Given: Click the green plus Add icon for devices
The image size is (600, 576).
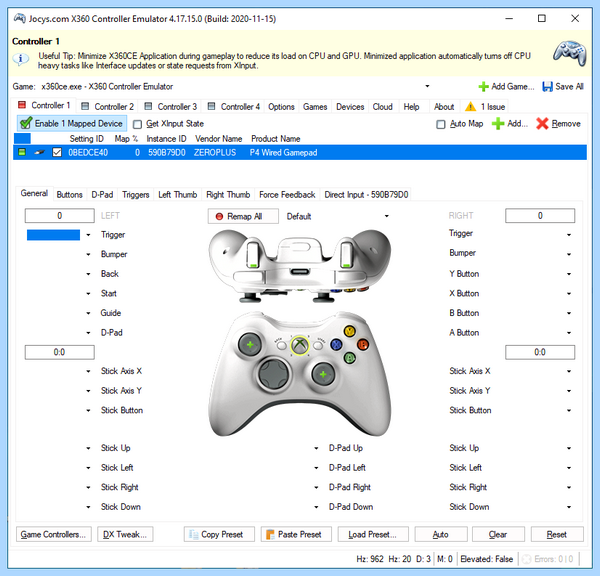Looking at the screenshot, I should 497,124.
